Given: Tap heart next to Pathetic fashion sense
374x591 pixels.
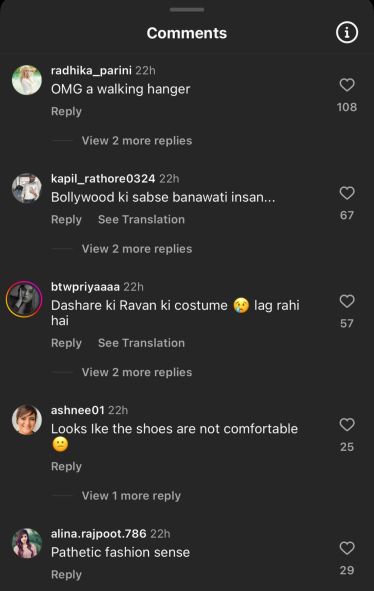Looking at the screenshot, I should (x=347, y=548).
